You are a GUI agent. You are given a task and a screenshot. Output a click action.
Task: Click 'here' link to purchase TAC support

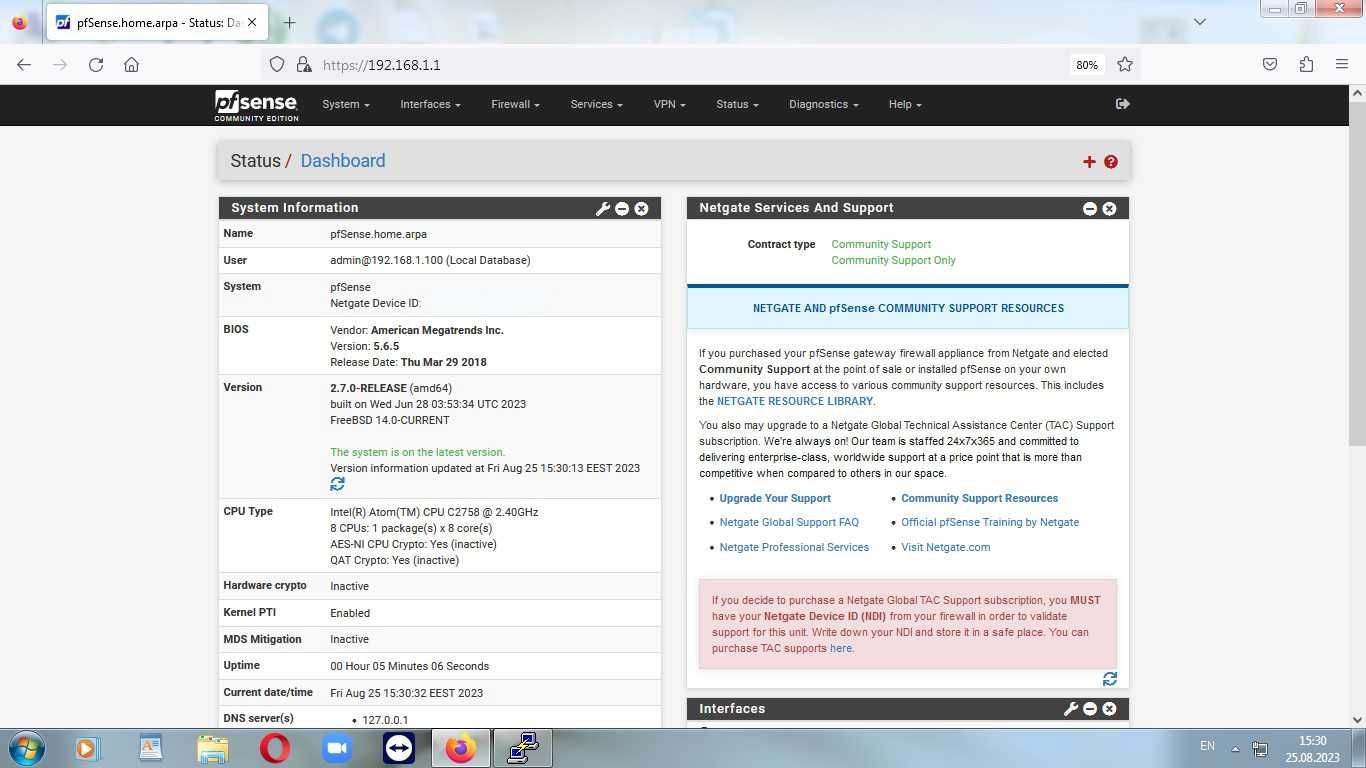(841, 648)
